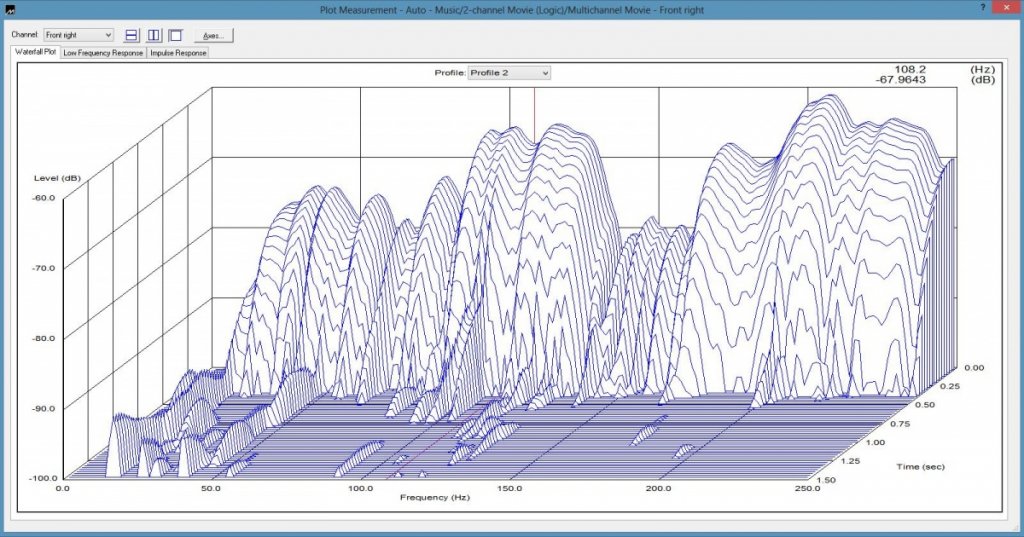The image size is (1024, 537).
Task: Click the application icon in title bar
Action: tap(9, 10)
